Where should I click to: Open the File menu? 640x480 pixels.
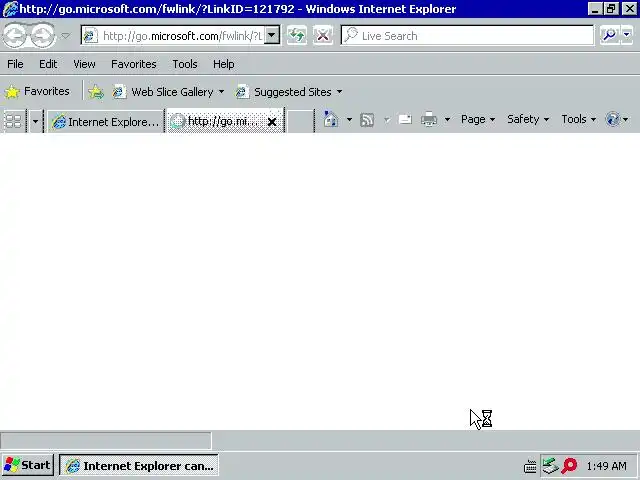pos(15,64)
